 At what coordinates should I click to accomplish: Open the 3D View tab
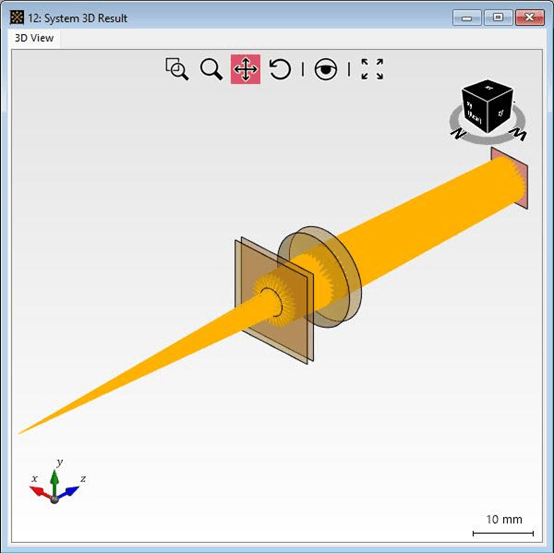[x=34, y=38]
